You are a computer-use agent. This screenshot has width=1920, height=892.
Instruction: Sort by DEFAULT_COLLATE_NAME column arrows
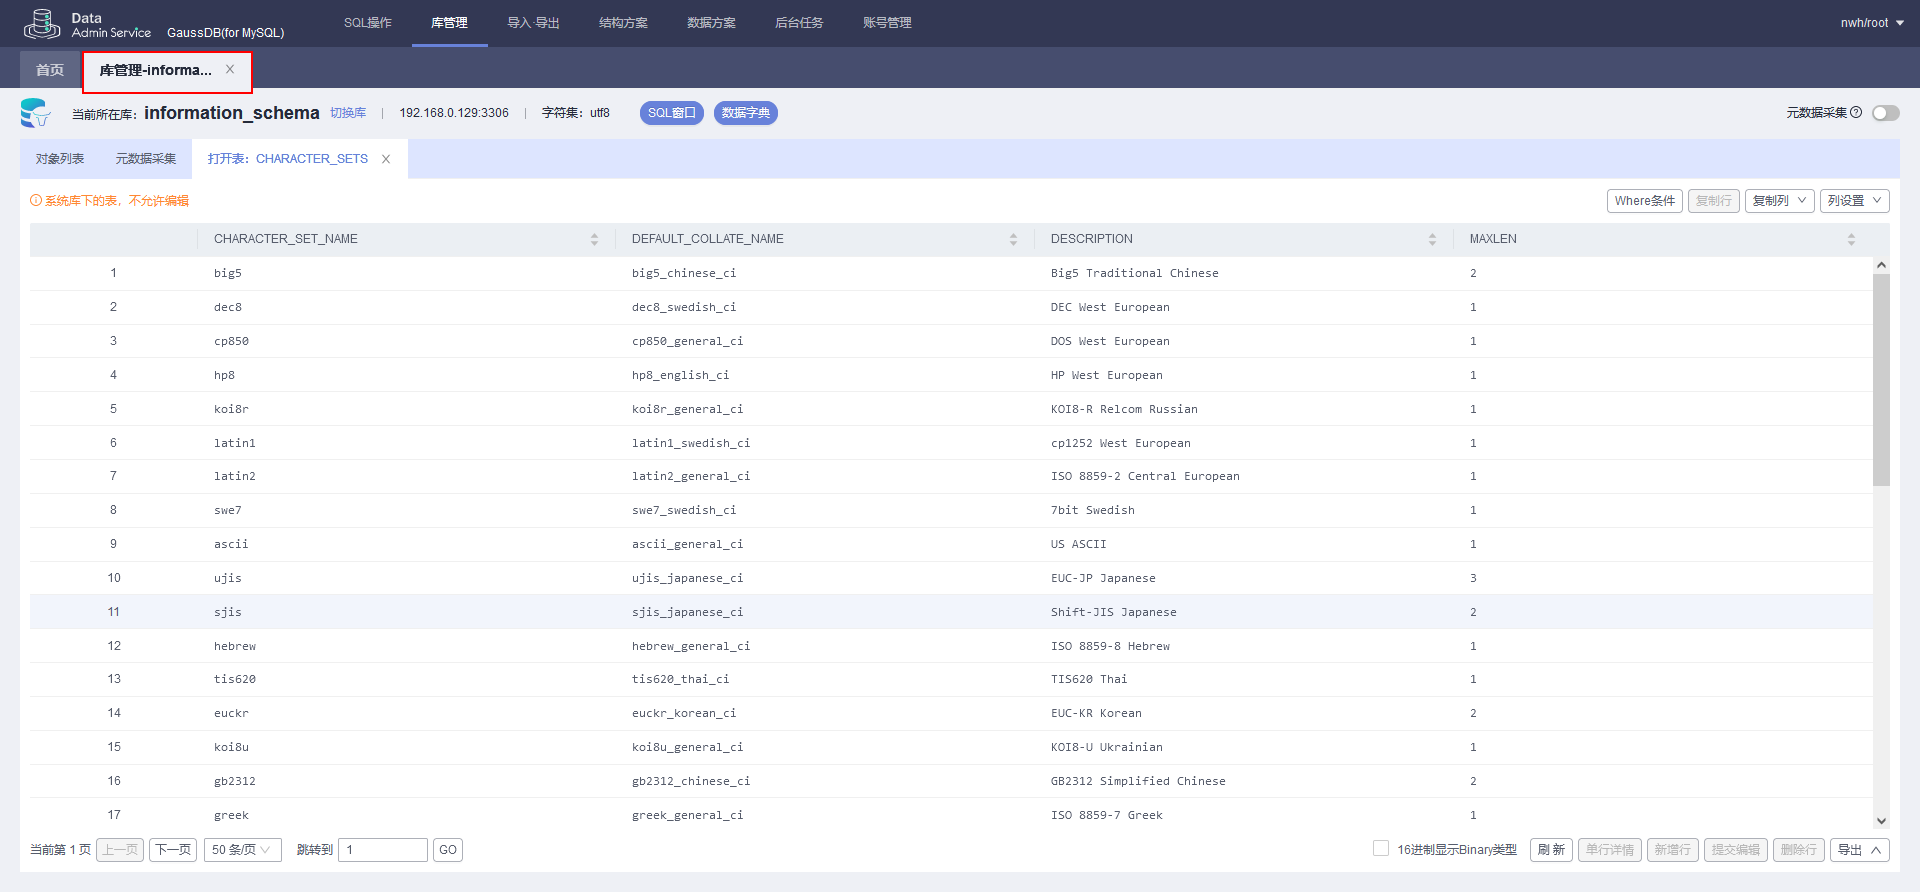tap(1013, 239)
